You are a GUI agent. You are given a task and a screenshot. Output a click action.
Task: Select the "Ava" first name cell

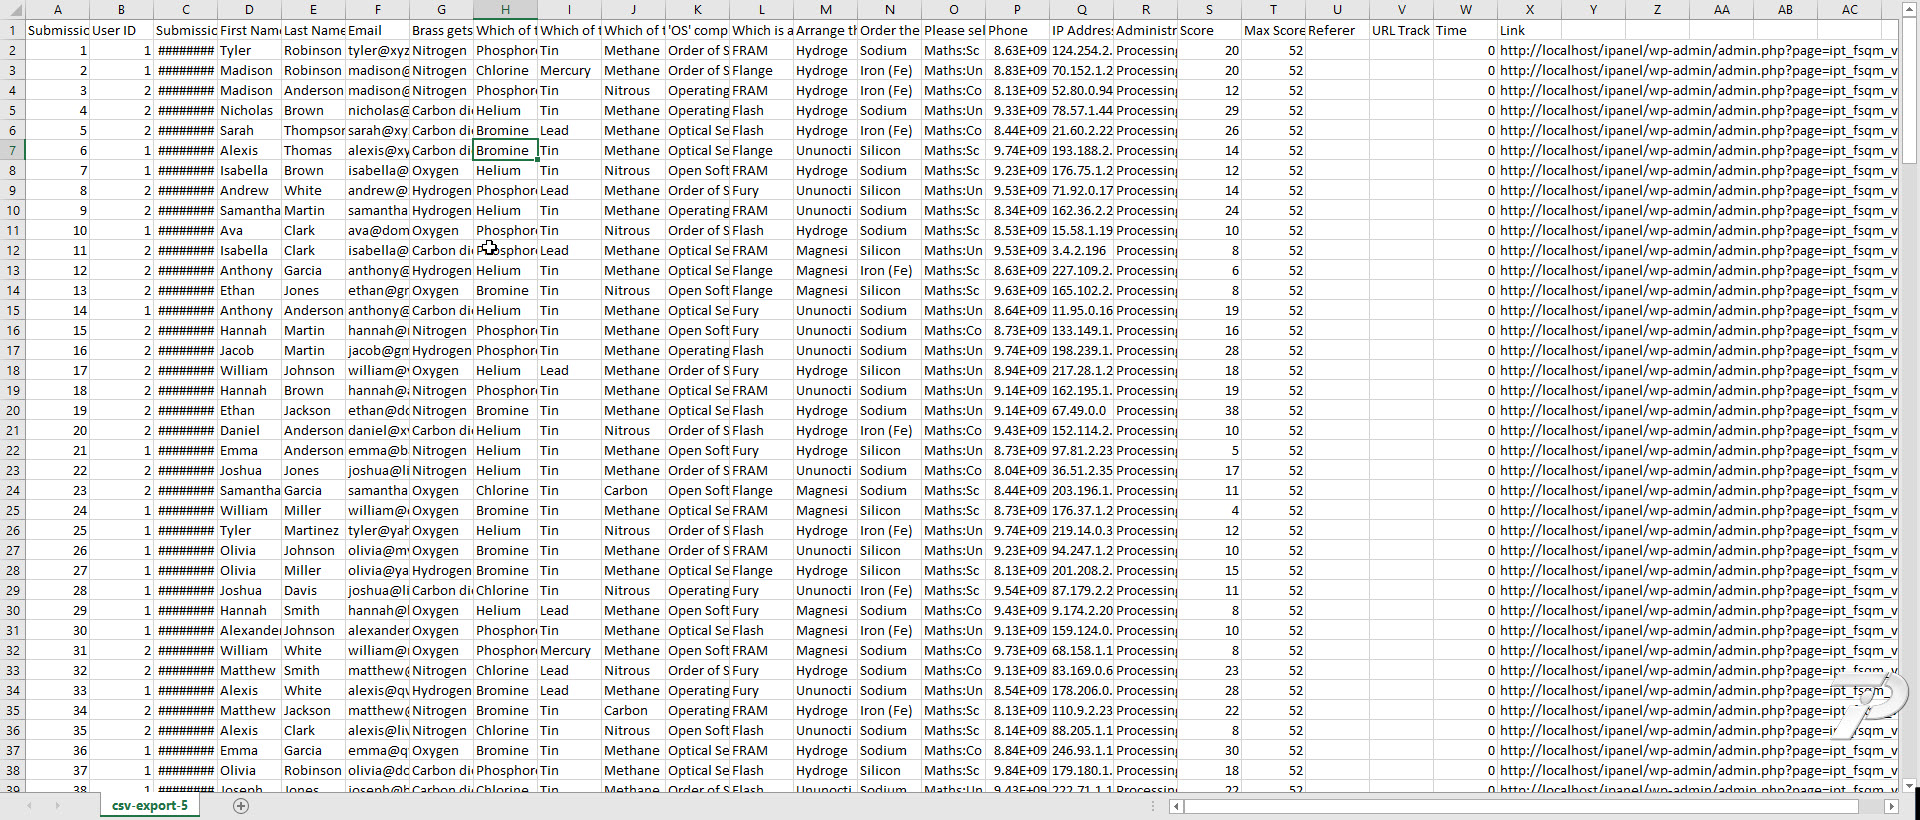click(x=249, y=230)
